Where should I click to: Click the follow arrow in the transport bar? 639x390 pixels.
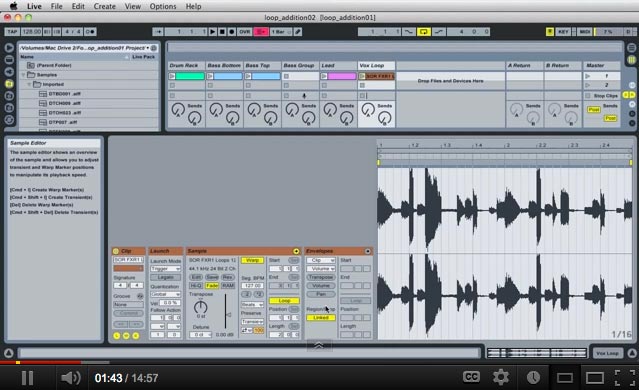[x=158, y=31]
